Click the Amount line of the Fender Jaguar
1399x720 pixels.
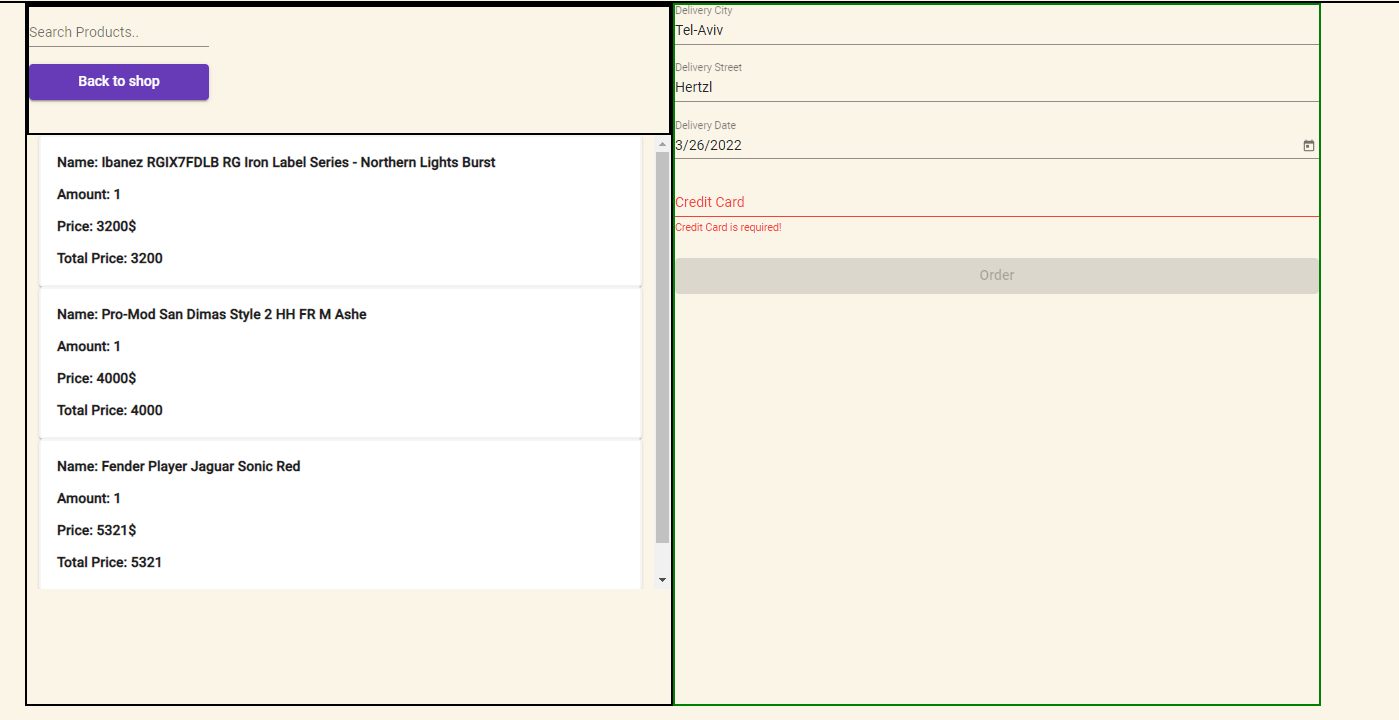pos(89,498)
